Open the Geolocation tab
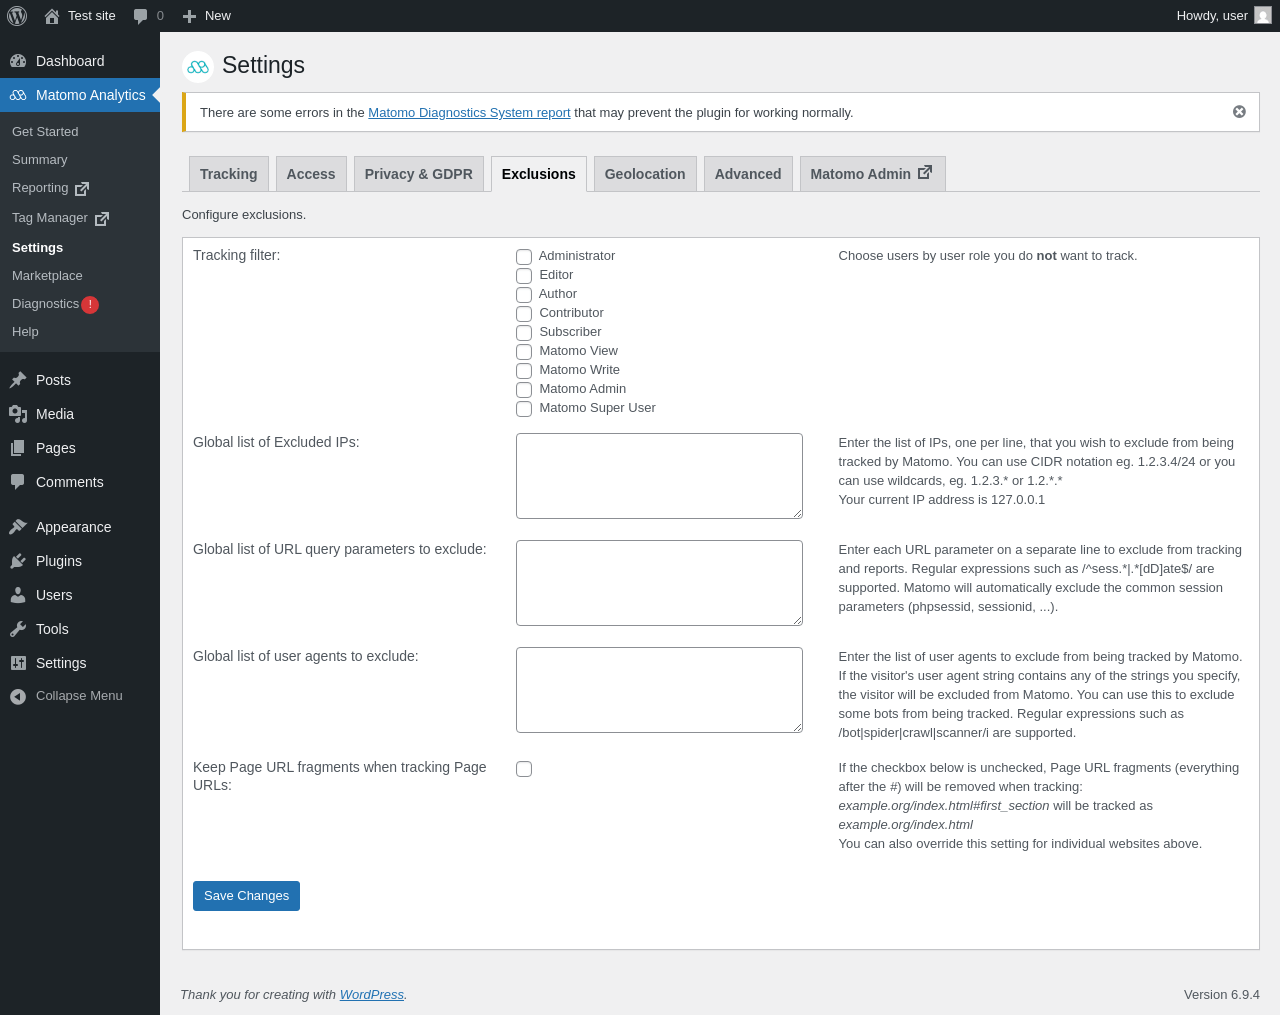 pos(645,174)
